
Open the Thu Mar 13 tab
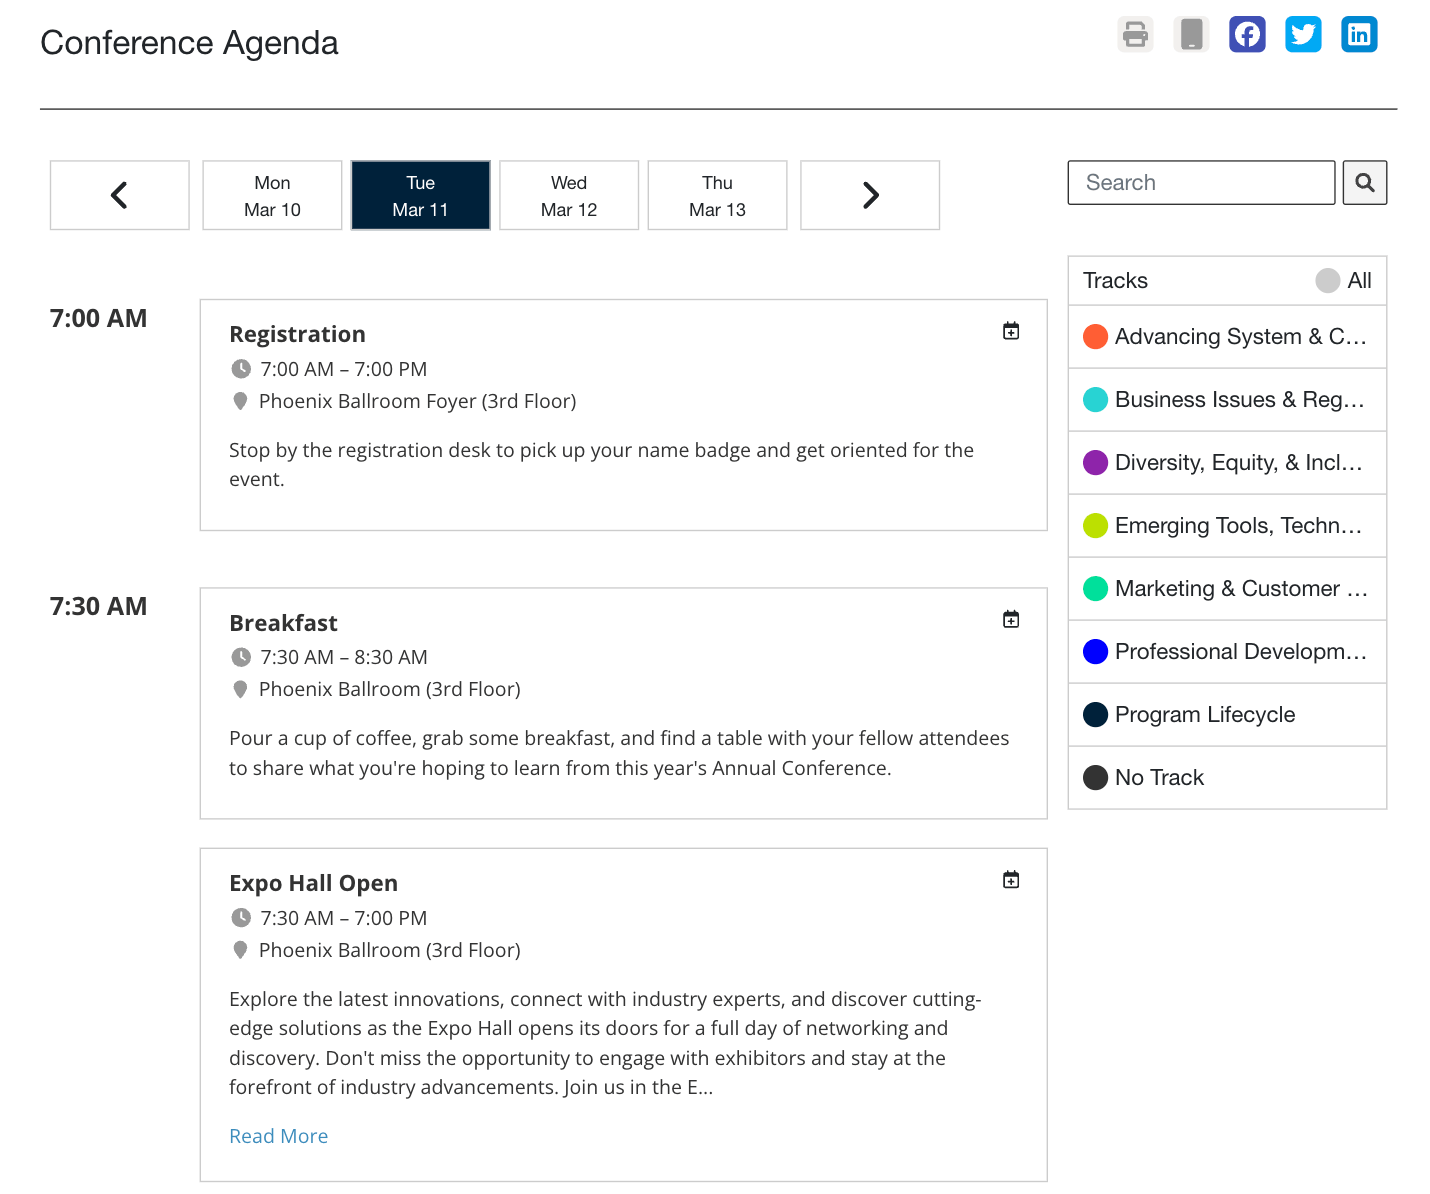point(717,195)
